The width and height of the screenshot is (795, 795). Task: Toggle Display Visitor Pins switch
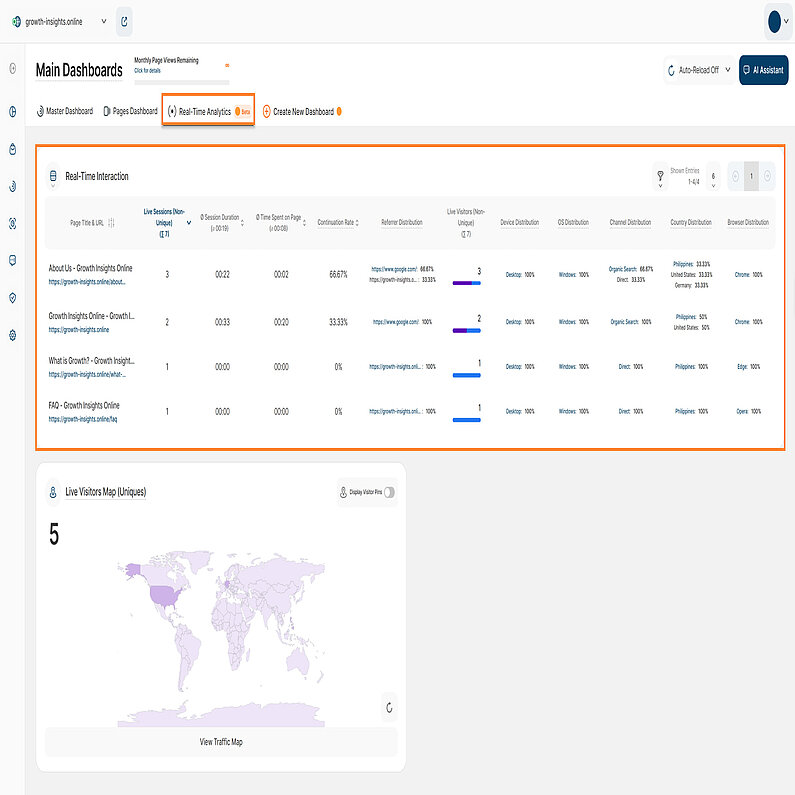click(389, 492)
